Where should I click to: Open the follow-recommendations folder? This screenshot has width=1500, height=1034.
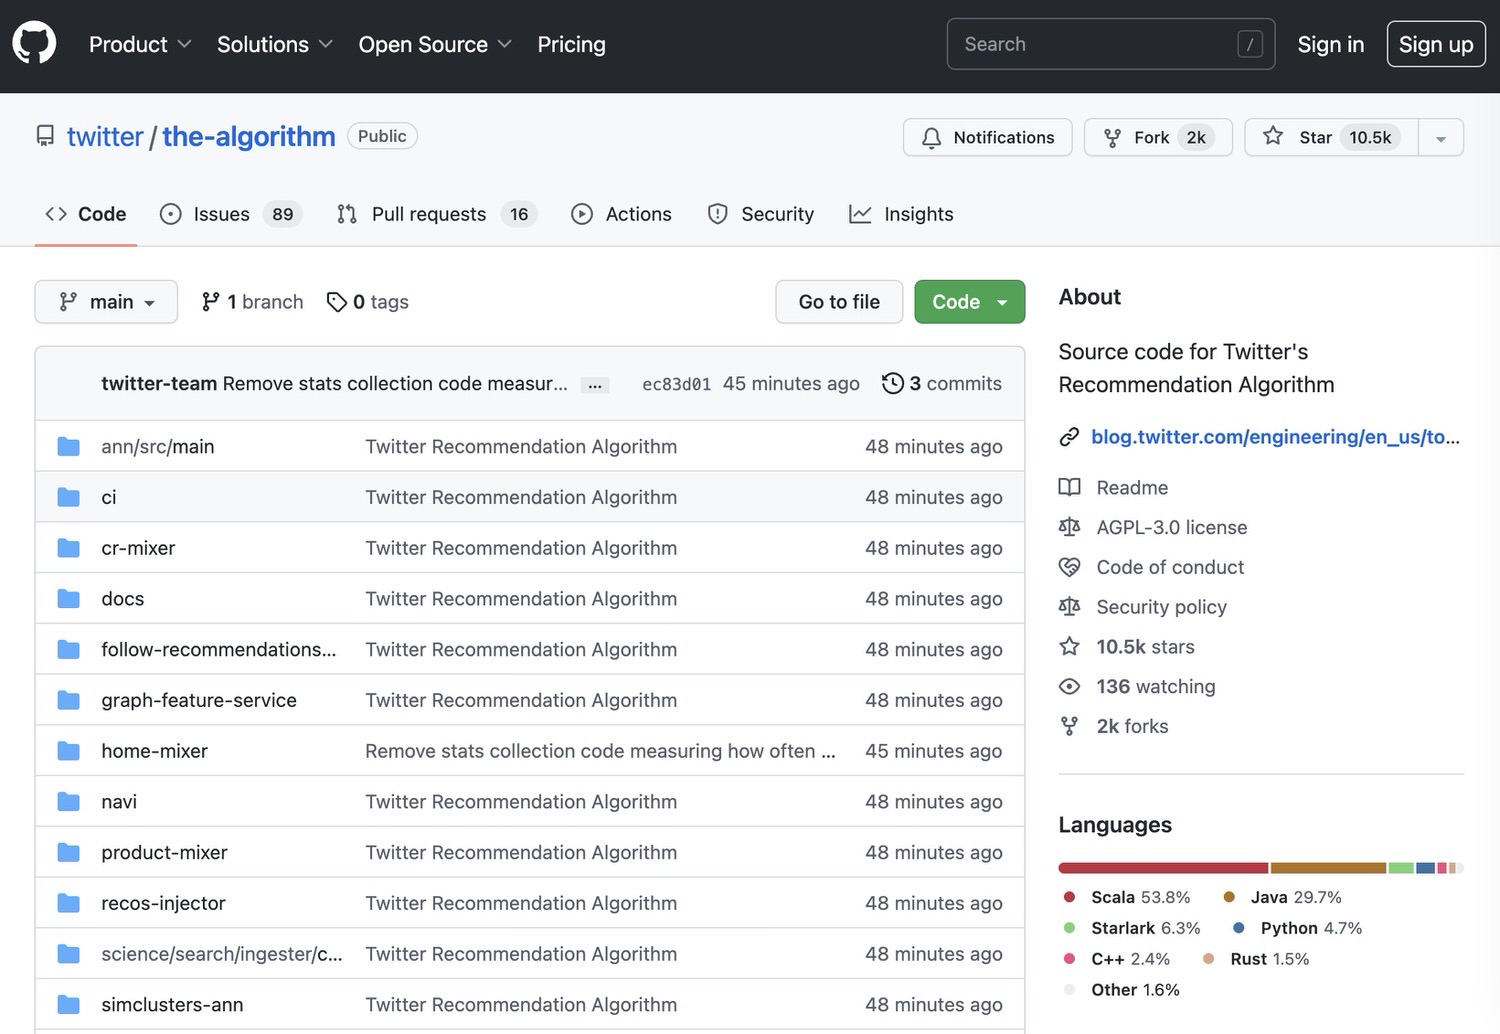218,649
